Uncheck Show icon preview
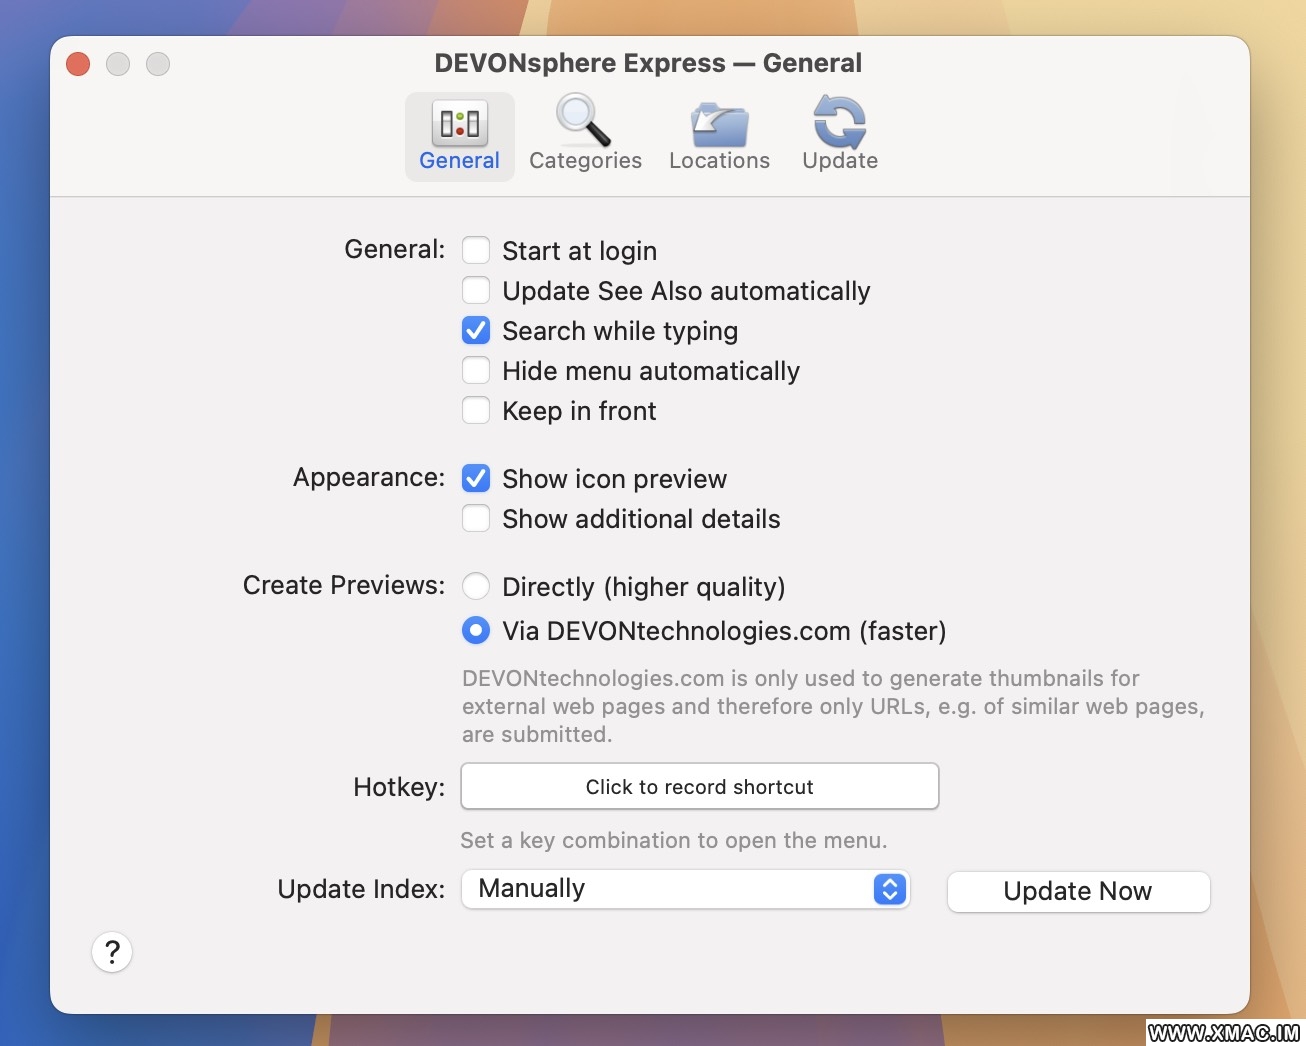Image resolution: width=1306 pixels, height=1046 pixels. pos(476,478)
